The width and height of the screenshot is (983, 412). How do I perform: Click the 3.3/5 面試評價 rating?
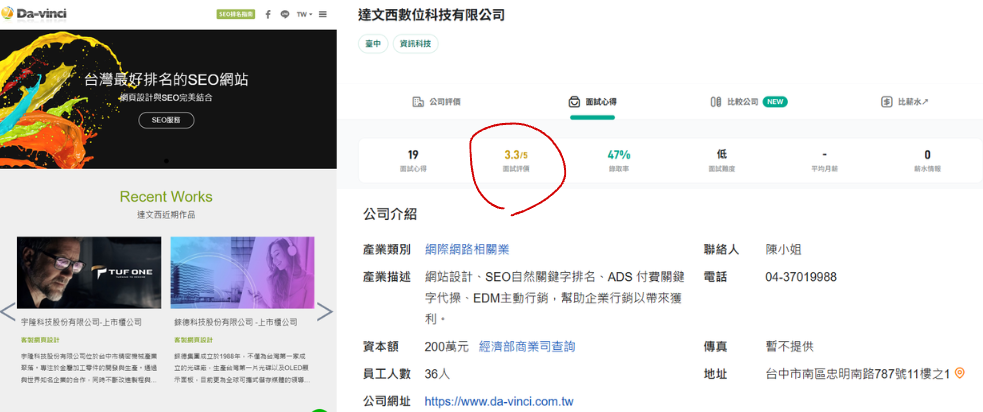pyautogui.click(x=516, y=161)
